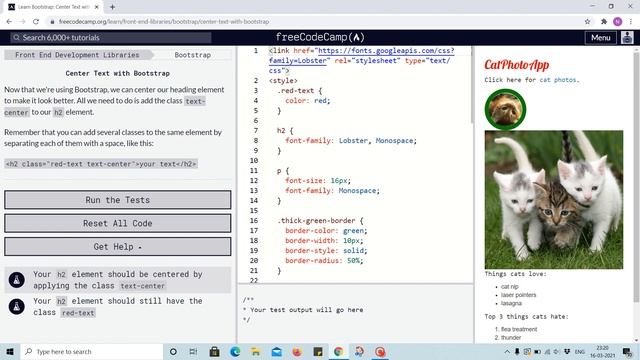
Task: Open the taskbar clock and date
Action: tap(602, 351)
